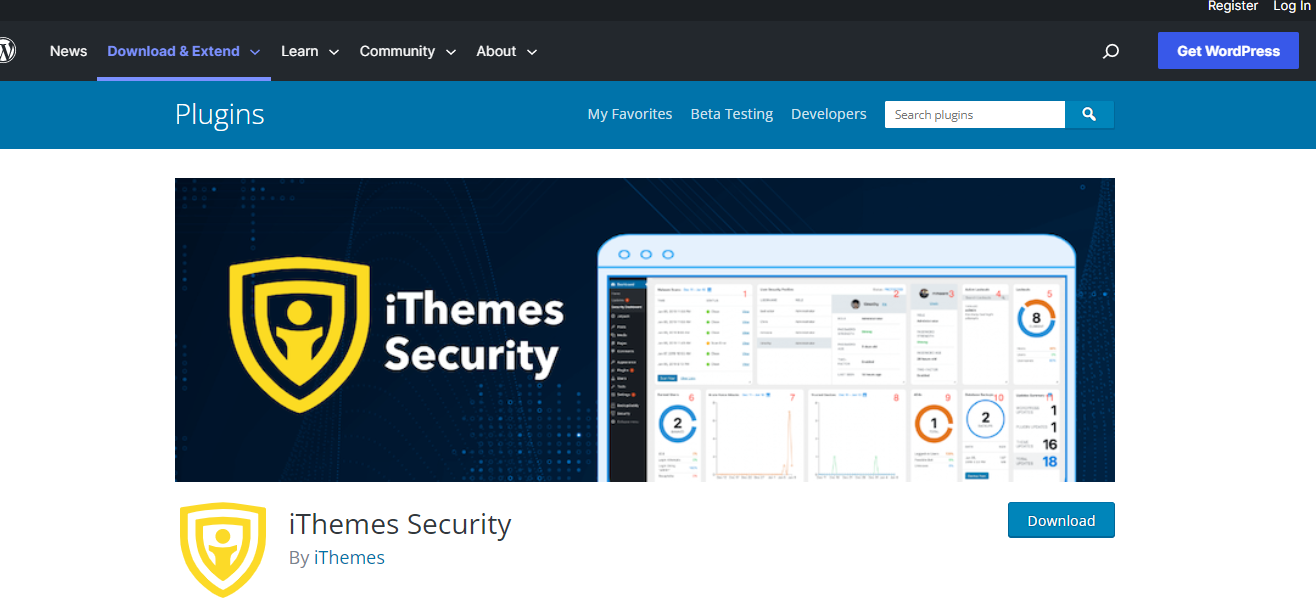The width and height of the screenshot is (1316, 604).
Task: Open the Download & Extend menu
Action: click(x=174, y=51)
